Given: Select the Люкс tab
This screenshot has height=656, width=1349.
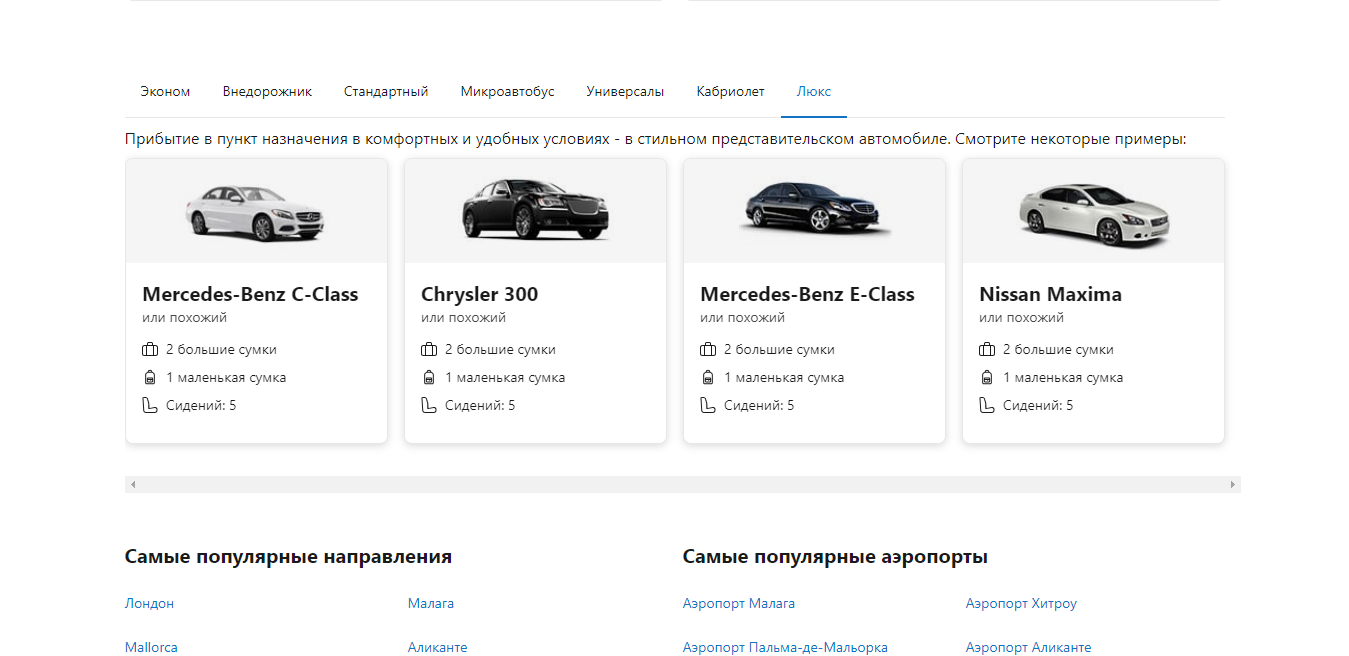Looking at the screenshot, I should 814,91.
